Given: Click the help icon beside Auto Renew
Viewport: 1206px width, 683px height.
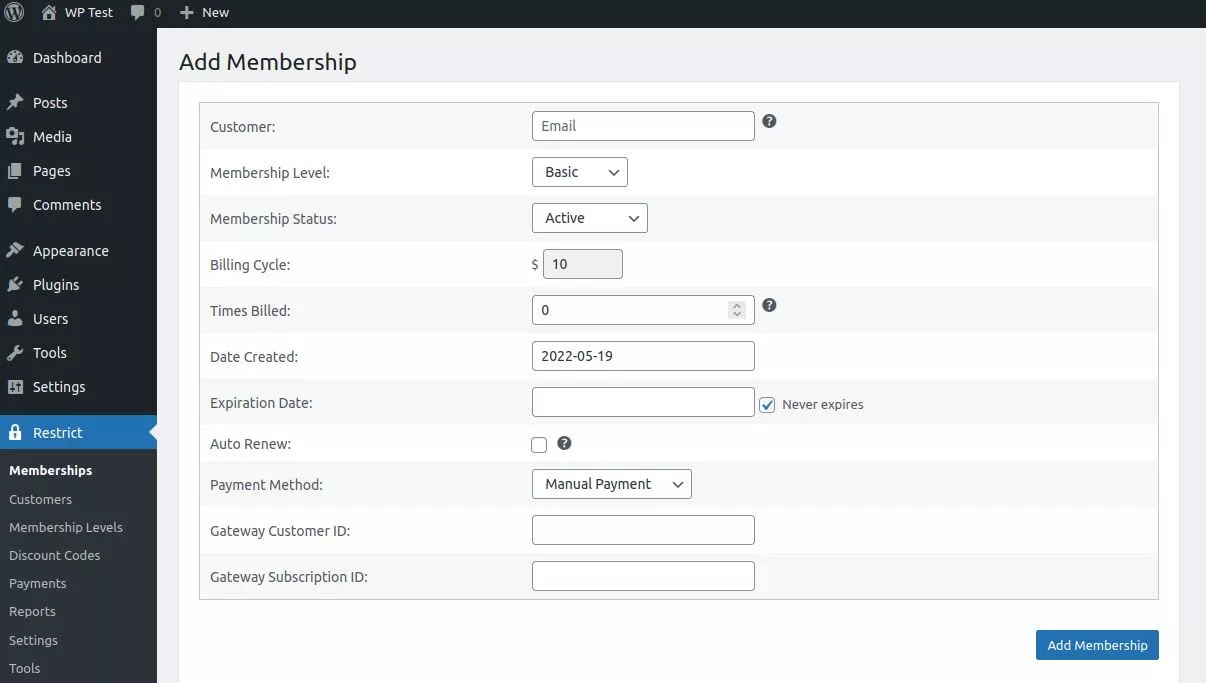Looking at the screenshot, I should click(x=564, y=443).
